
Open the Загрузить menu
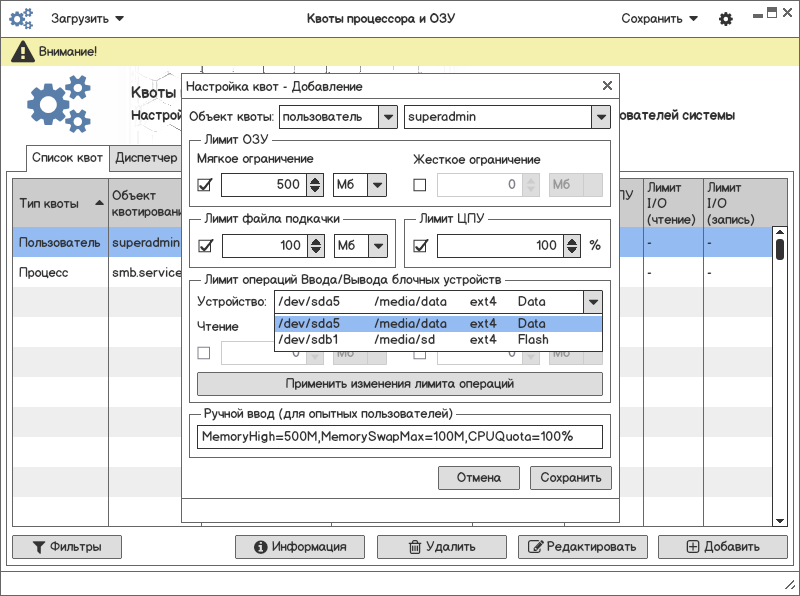(89, 19)
